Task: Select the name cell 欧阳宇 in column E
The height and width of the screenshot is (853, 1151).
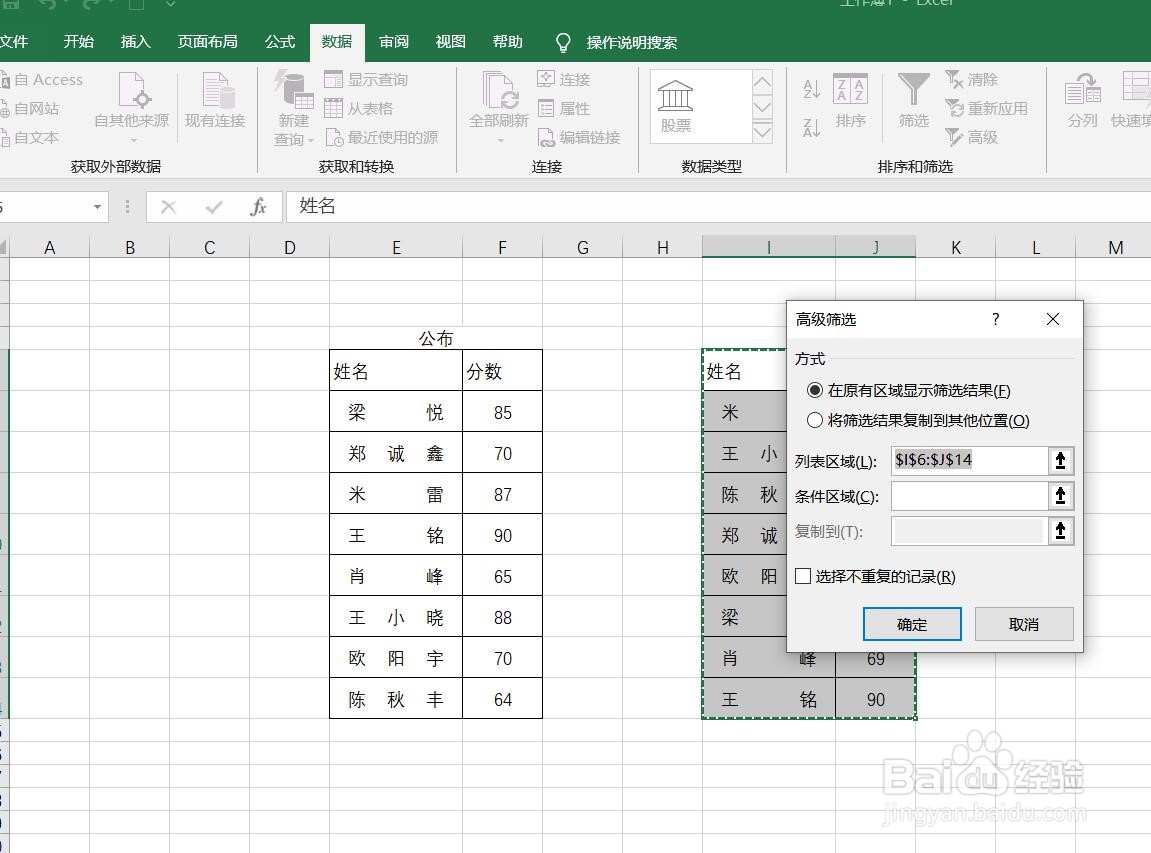Action: coord(396,658)
